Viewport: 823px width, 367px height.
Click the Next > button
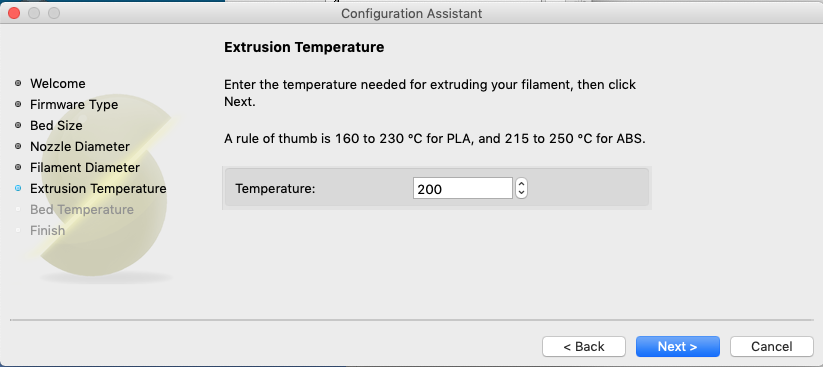click(678, 347)
